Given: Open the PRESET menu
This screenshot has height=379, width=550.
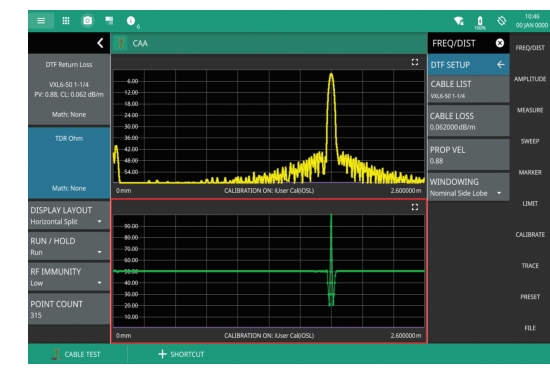Looking at the screenshot, I should [x=530, y=297].
